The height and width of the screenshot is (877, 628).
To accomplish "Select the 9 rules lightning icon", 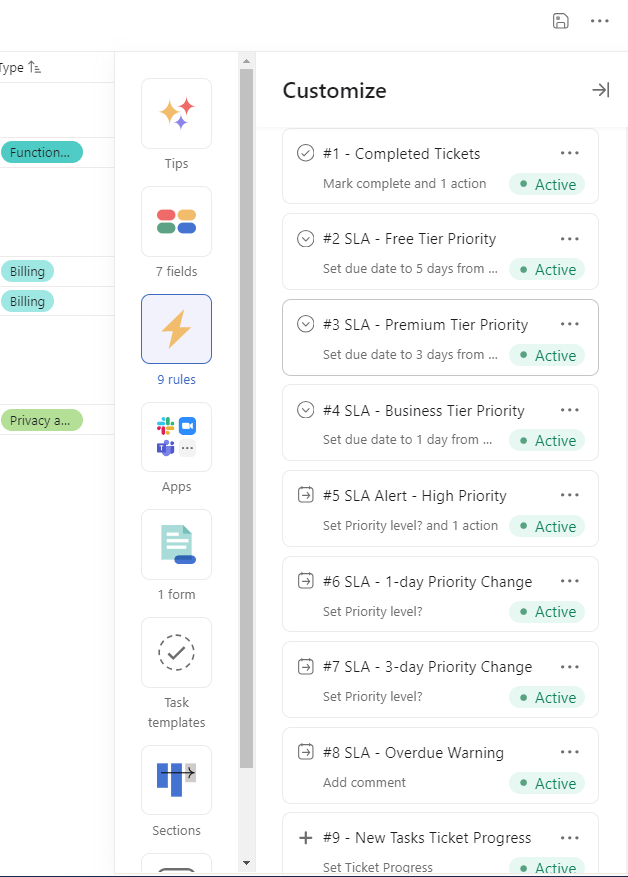I will (176, 329).
